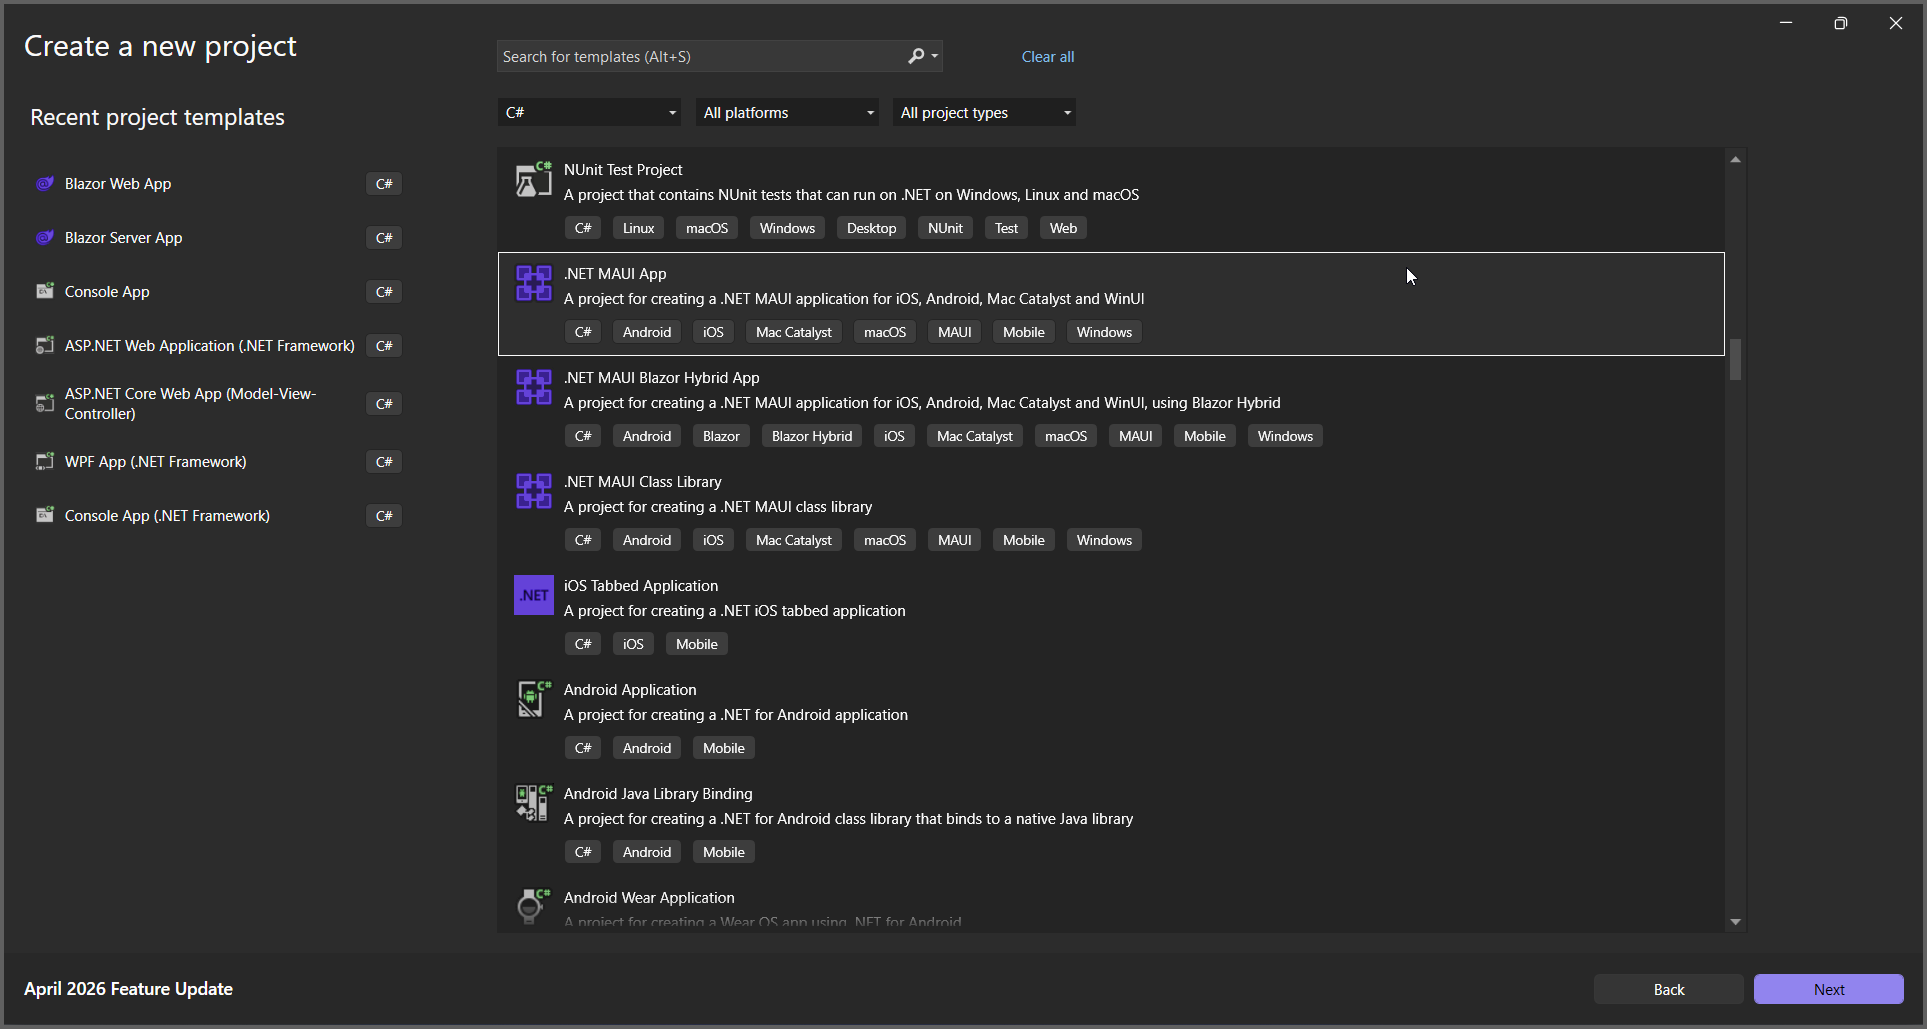Click the Android Application template icon
This screenshot has width=1927, height=1029.
click(533, 699)
